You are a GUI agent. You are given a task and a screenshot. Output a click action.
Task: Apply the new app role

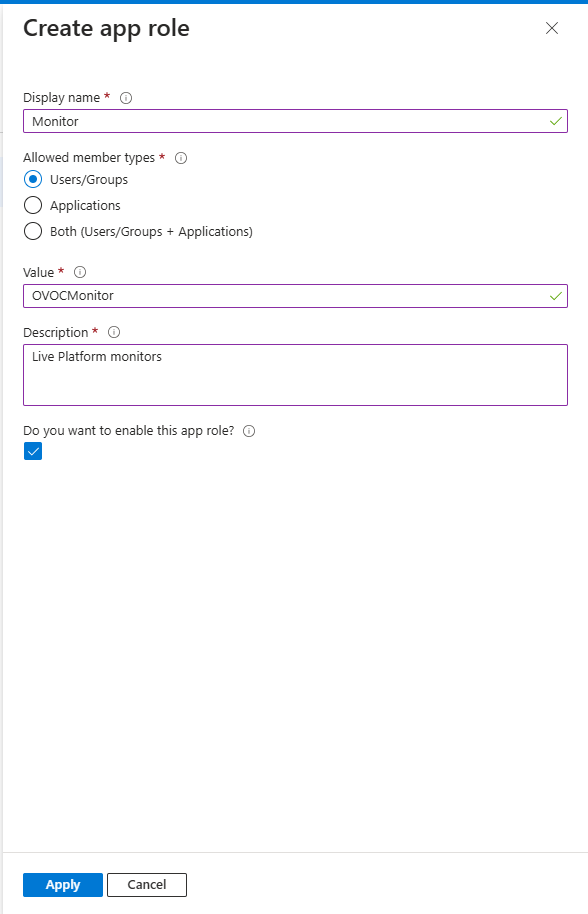pyautogui.click(x=63, y=885)
